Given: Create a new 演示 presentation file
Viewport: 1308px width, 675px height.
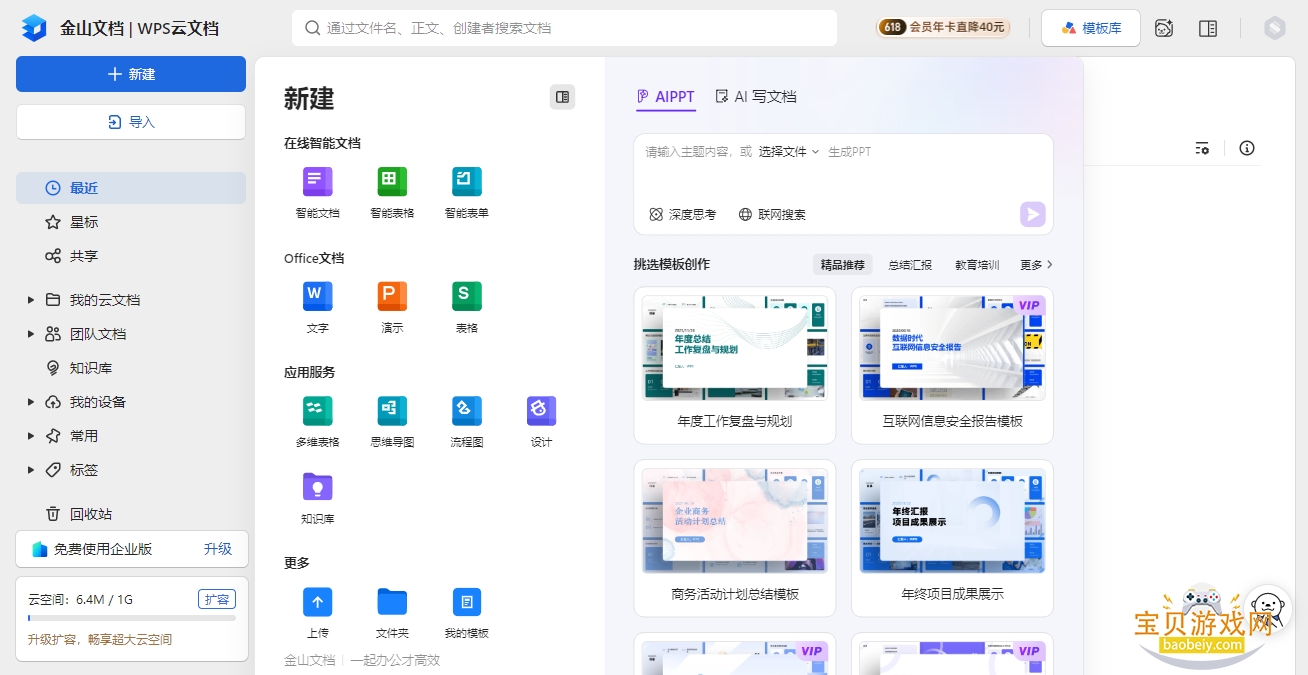Looking at the screenshot, I should coord(392,296).
